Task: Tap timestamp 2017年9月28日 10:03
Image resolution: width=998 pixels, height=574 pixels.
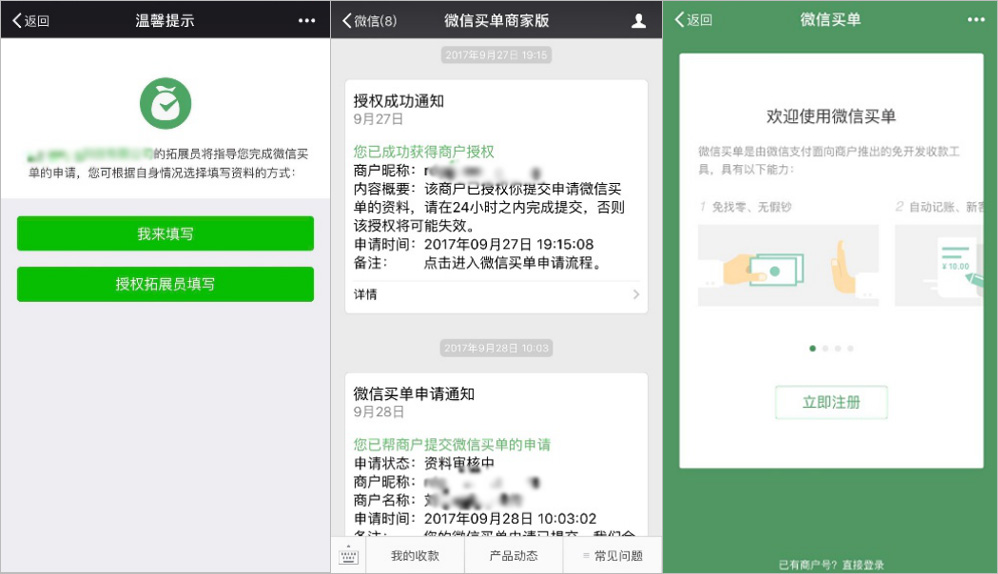Action: [496, 348]
